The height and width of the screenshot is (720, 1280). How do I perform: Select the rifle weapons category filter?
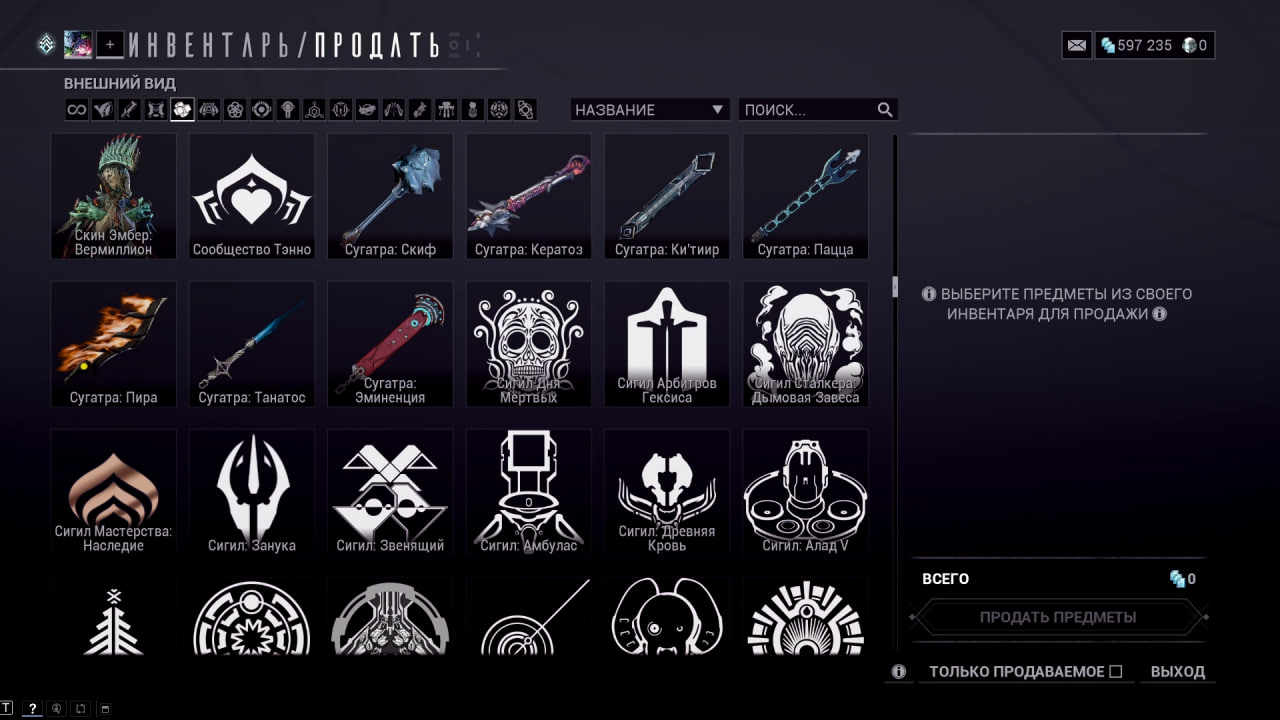pos(129,110)
